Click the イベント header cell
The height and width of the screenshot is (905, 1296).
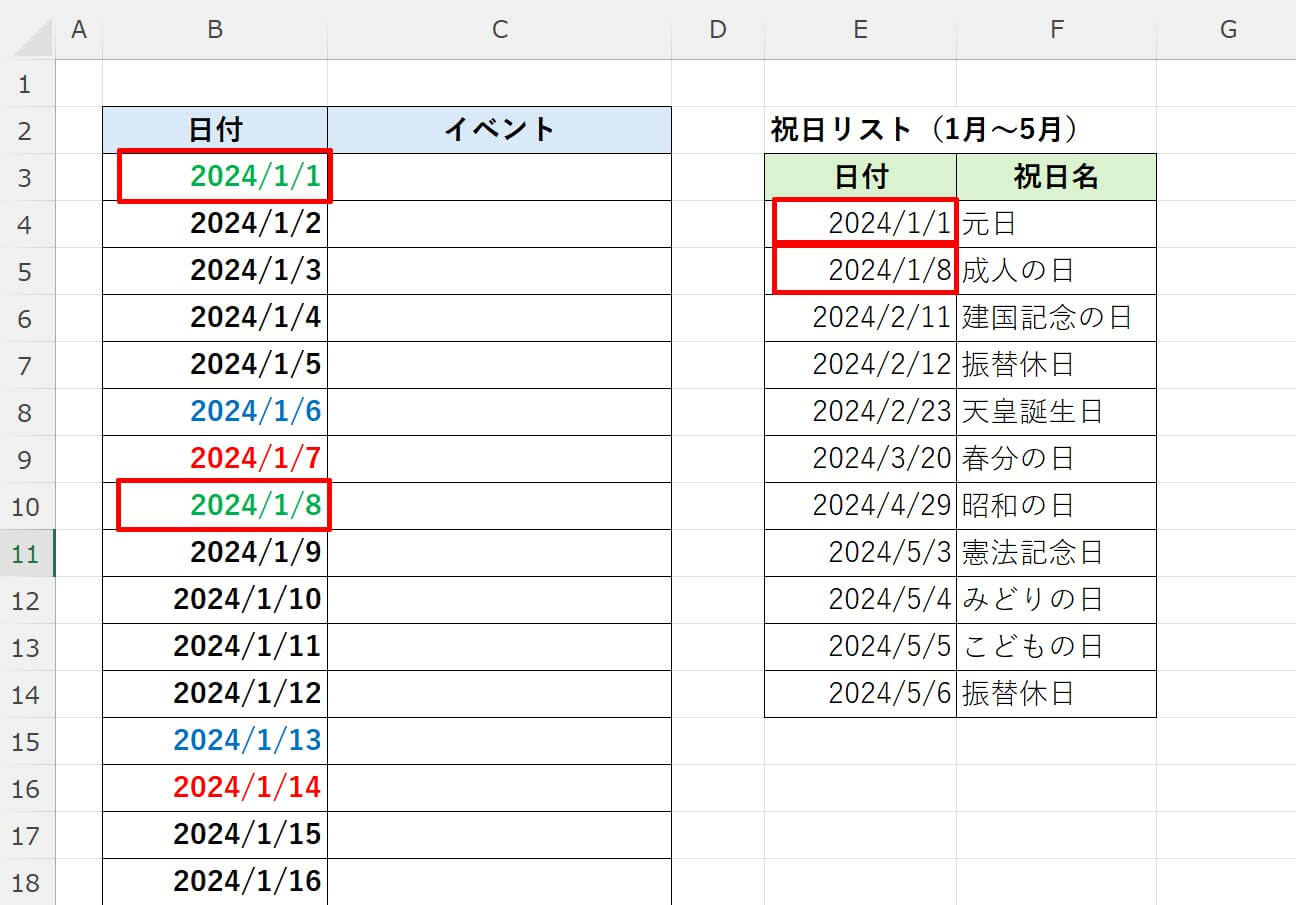[500, 130]
